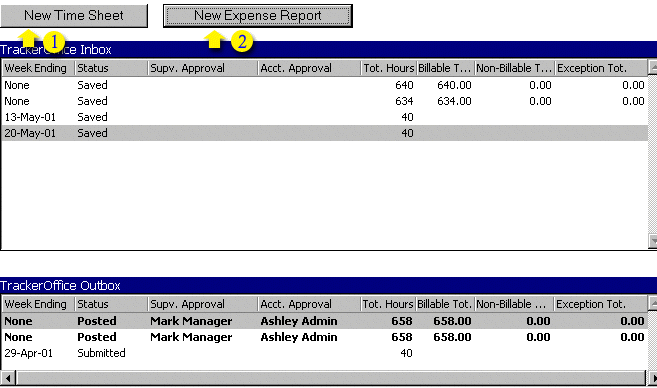Viewport: 657px width, 388px height.
Task: Click the Inbox Status column header
Action: click(111, 68)
